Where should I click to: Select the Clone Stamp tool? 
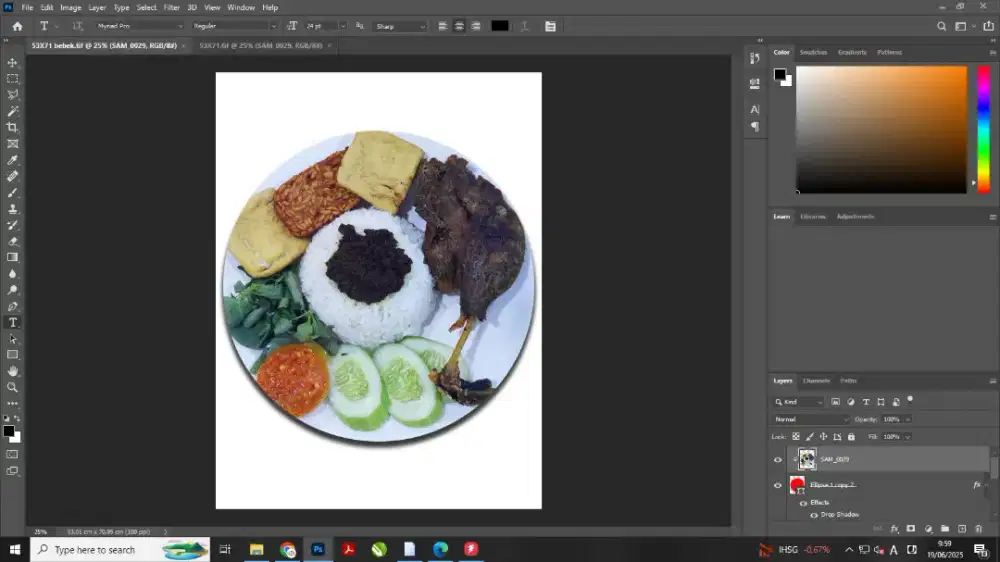click(x=12, y=209)
